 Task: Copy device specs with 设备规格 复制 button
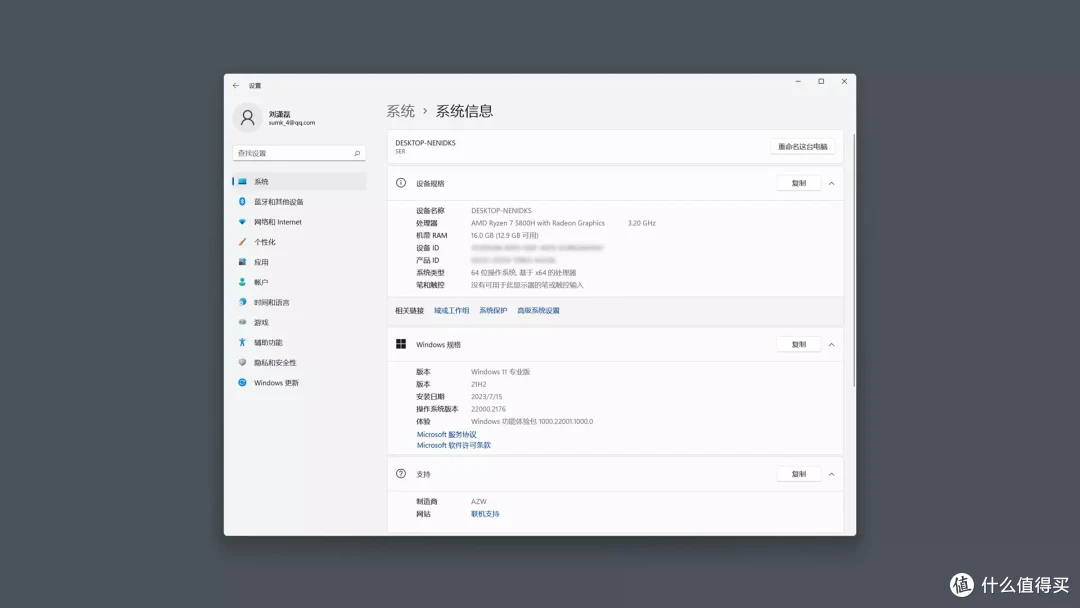pos(798,183)
